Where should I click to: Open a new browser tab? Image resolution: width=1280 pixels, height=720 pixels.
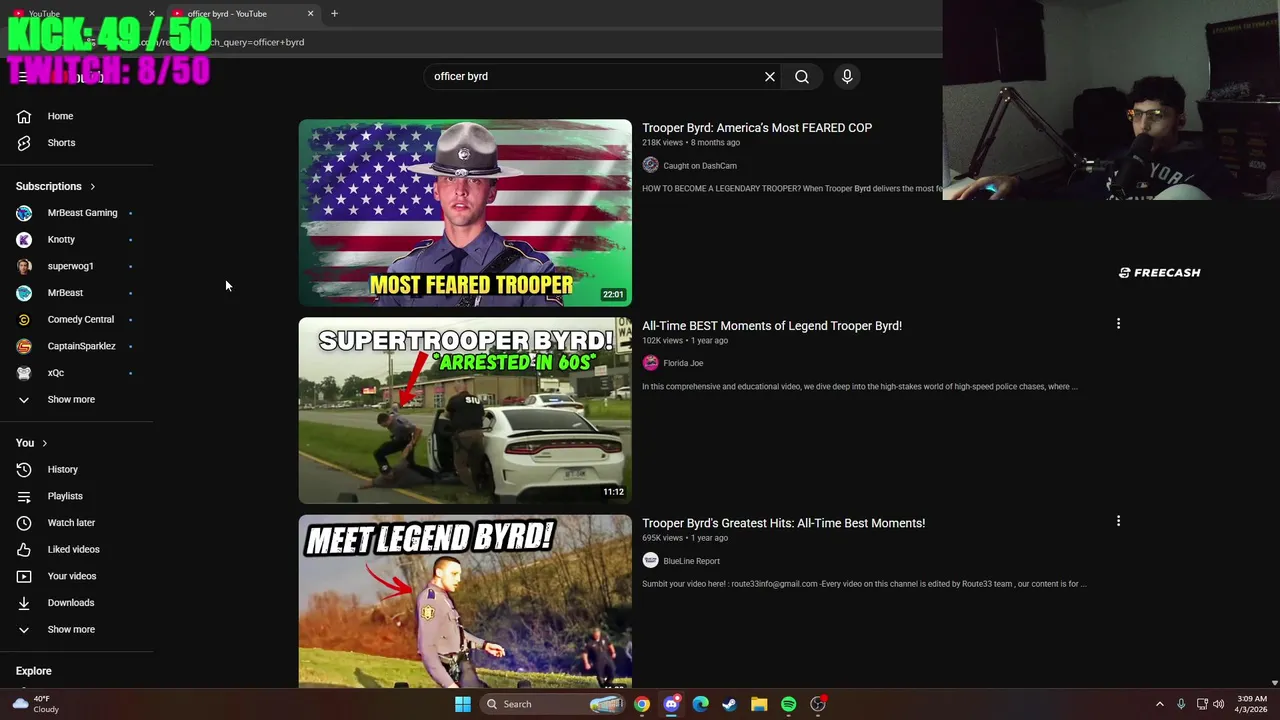click(334, 13)
